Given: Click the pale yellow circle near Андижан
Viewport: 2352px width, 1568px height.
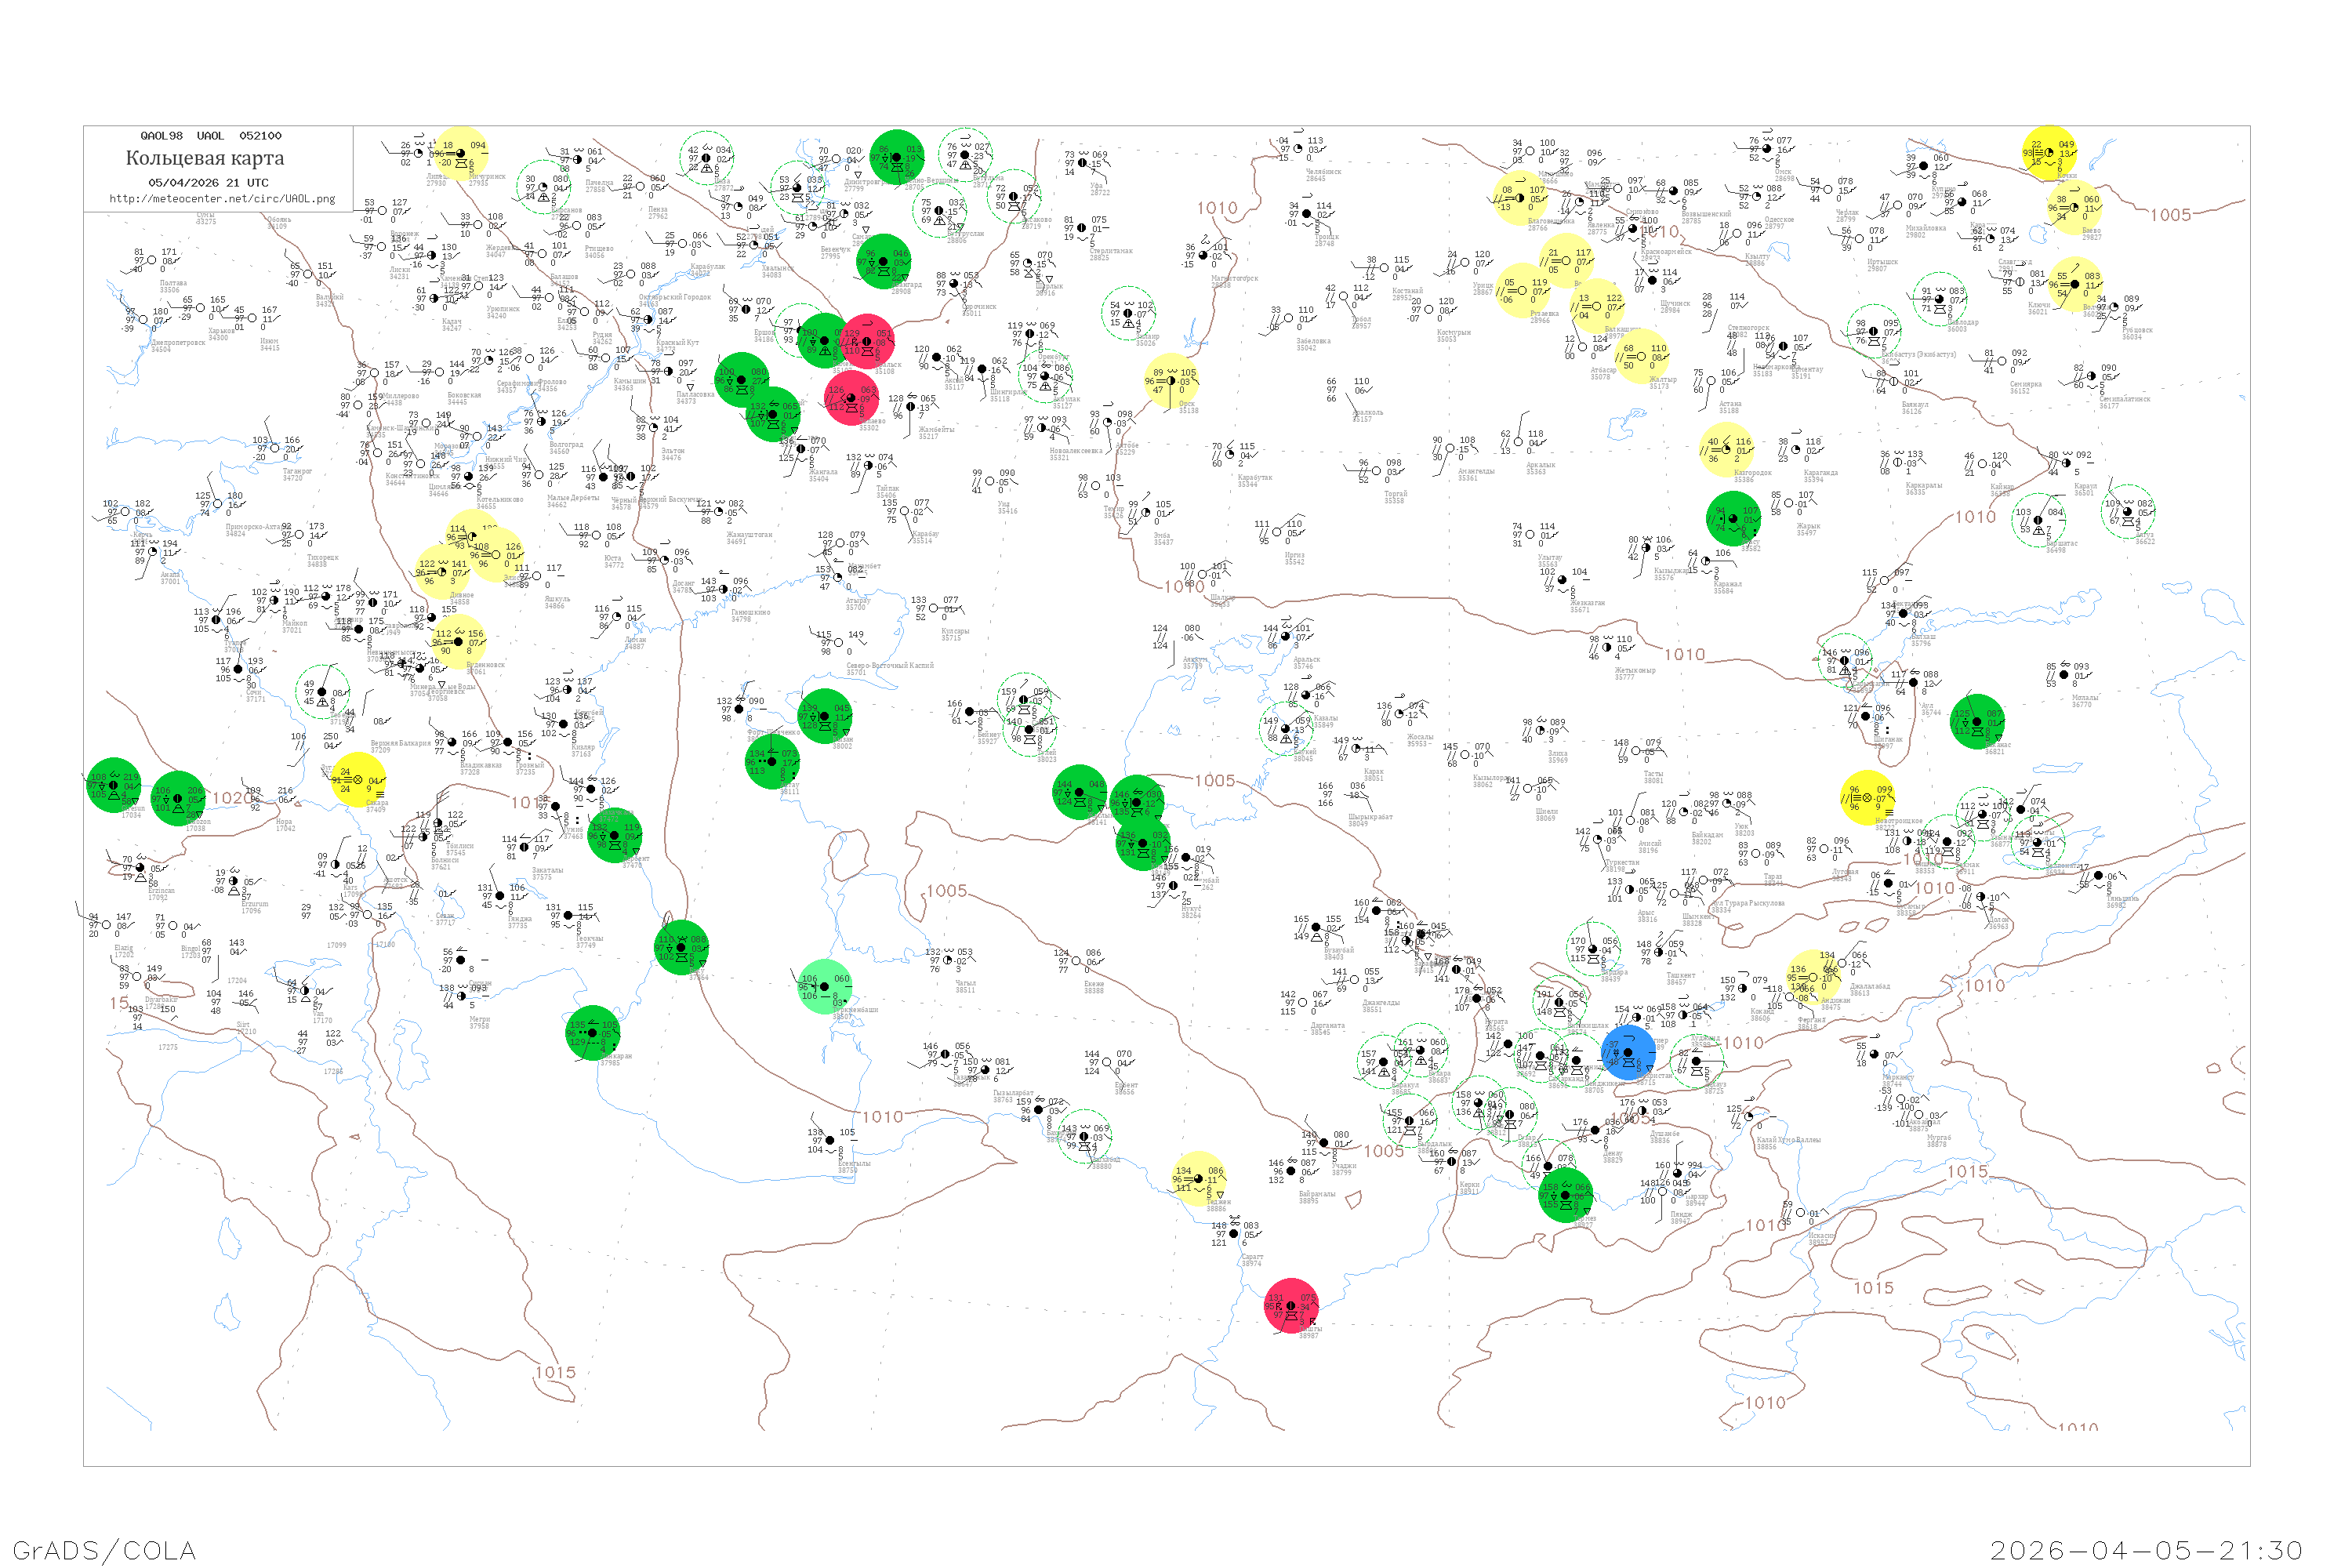Looking at the screenshot, I should (x=1812, y=976).
